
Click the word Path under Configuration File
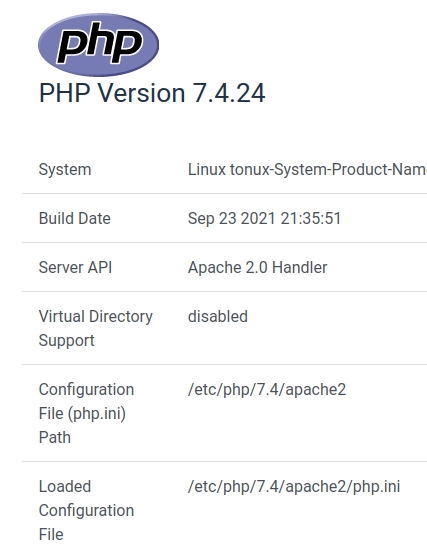55,437
